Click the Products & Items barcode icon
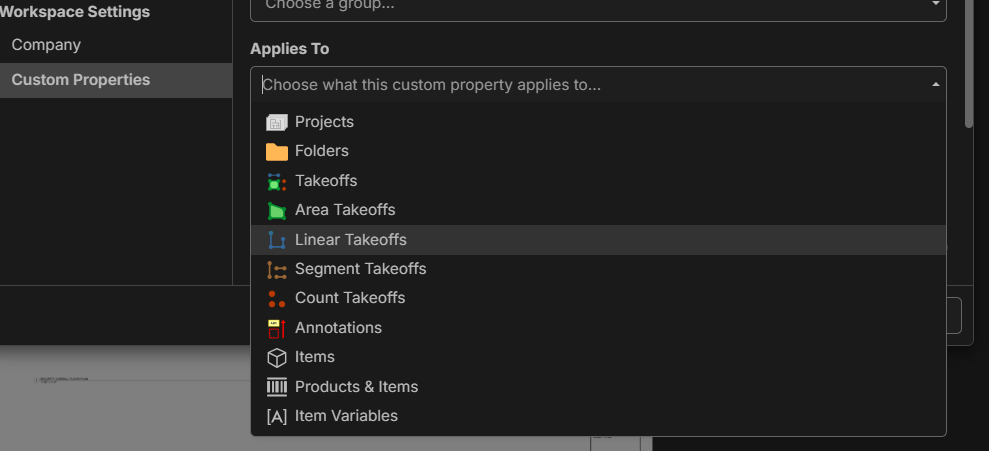Image resolution: width=989 pixels, height=451 pixels. 277,387
